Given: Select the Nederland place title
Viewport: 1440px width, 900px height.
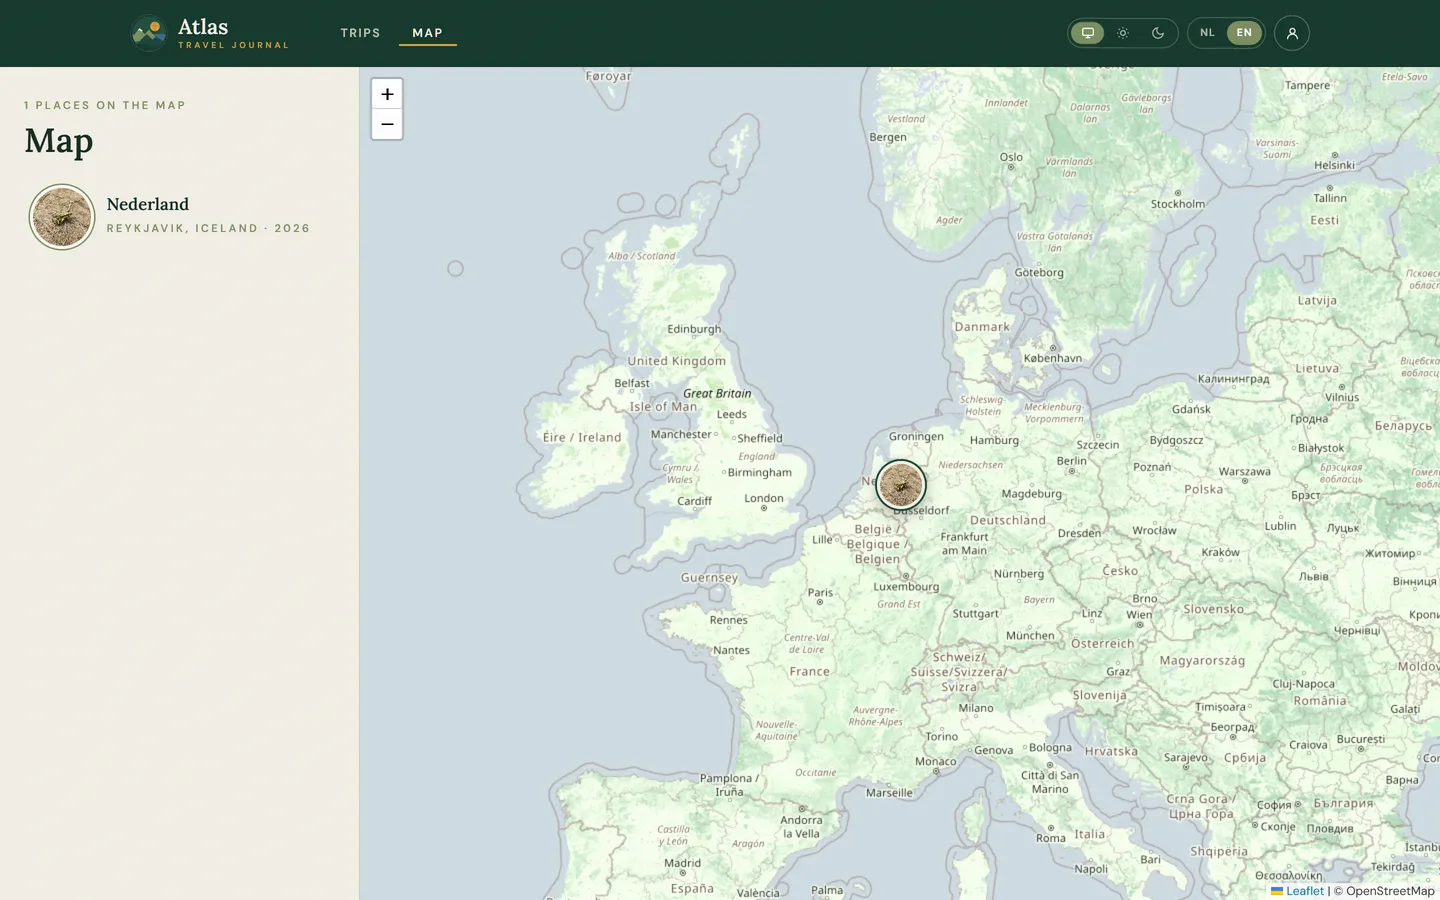Looking at the screenshot, I should point(148,204).
